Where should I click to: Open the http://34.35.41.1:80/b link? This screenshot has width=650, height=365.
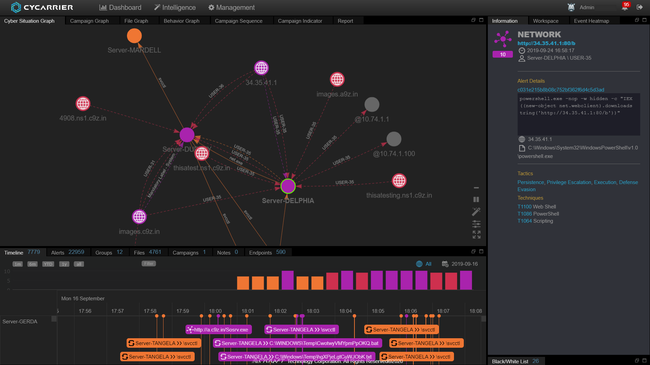point(546,43)
